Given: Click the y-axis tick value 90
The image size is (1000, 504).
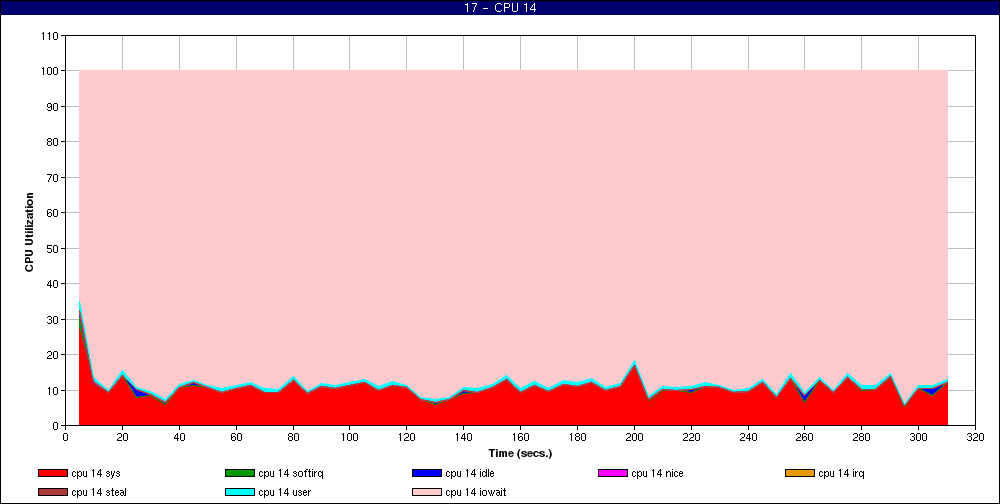Looking at the screenshot, I should click(54, 107).
